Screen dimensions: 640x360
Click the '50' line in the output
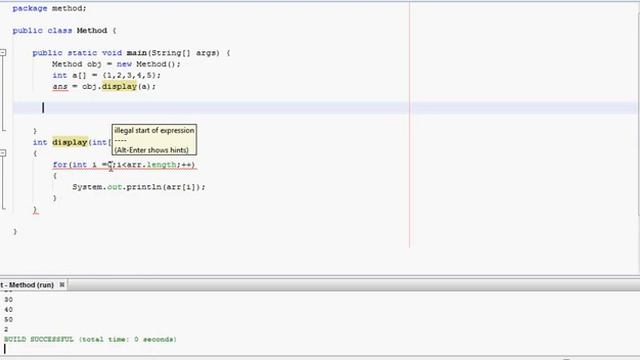pos(9,320)
